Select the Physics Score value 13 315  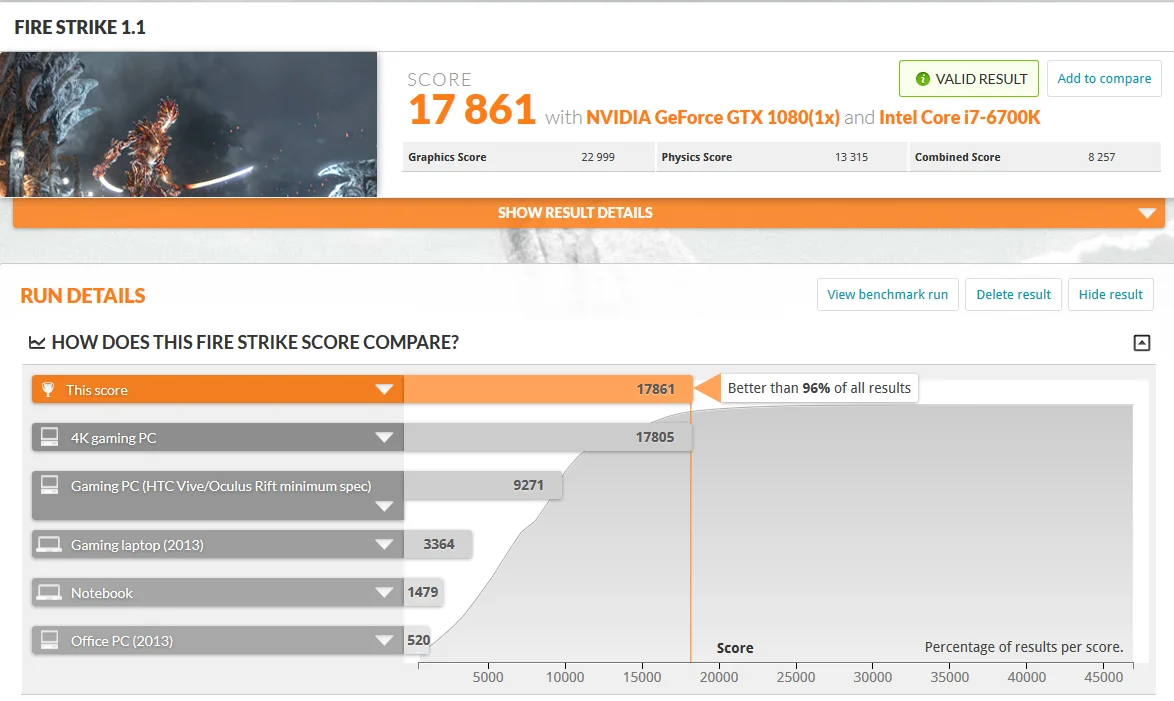tap(851, 157)
